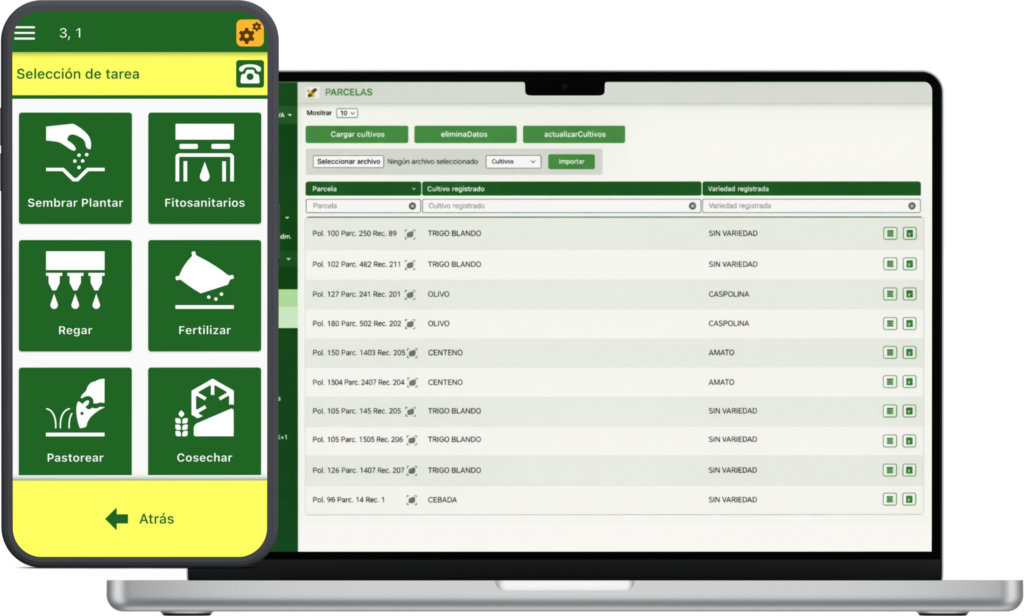Viewport: 1024px width, 616px height.
Task: Open the Fitosanitarios task
Action: point(204,167)
